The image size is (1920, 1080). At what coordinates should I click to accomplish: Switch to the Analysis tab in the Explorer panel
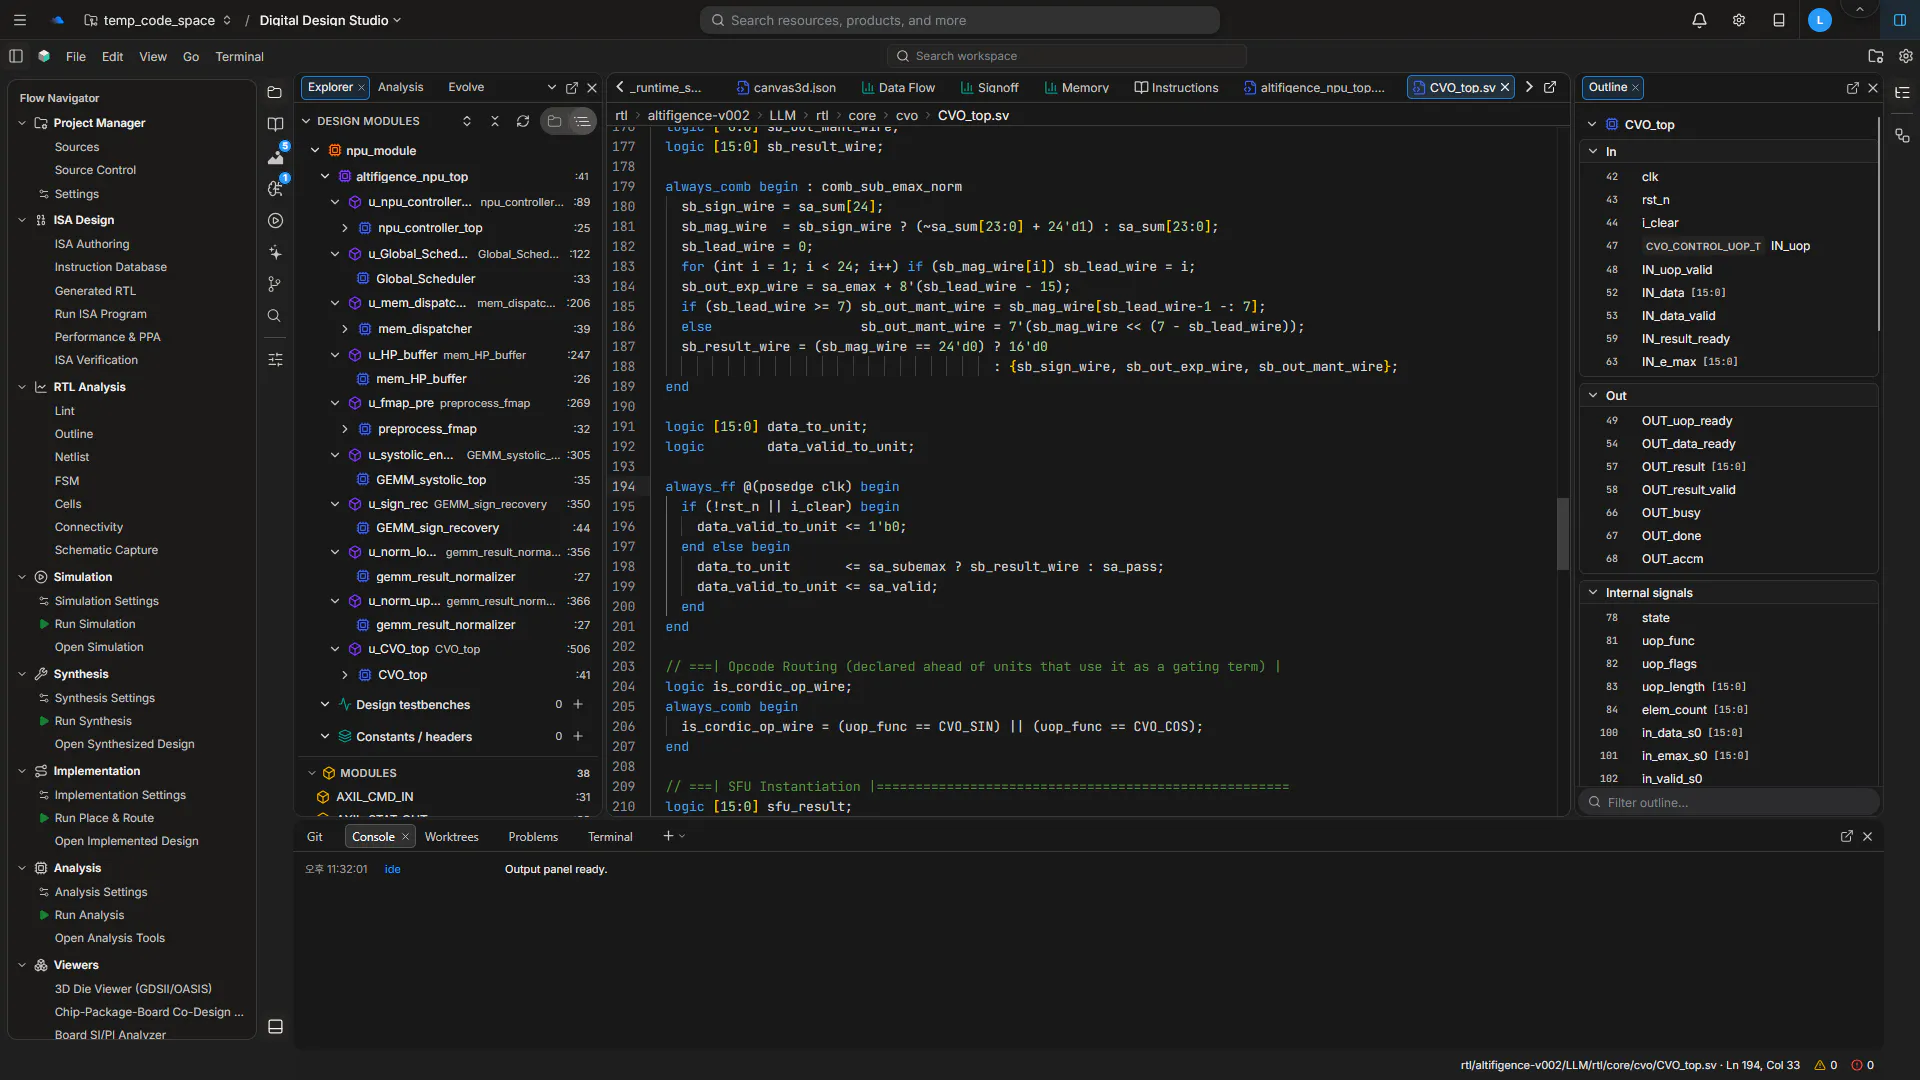(400, 87)
